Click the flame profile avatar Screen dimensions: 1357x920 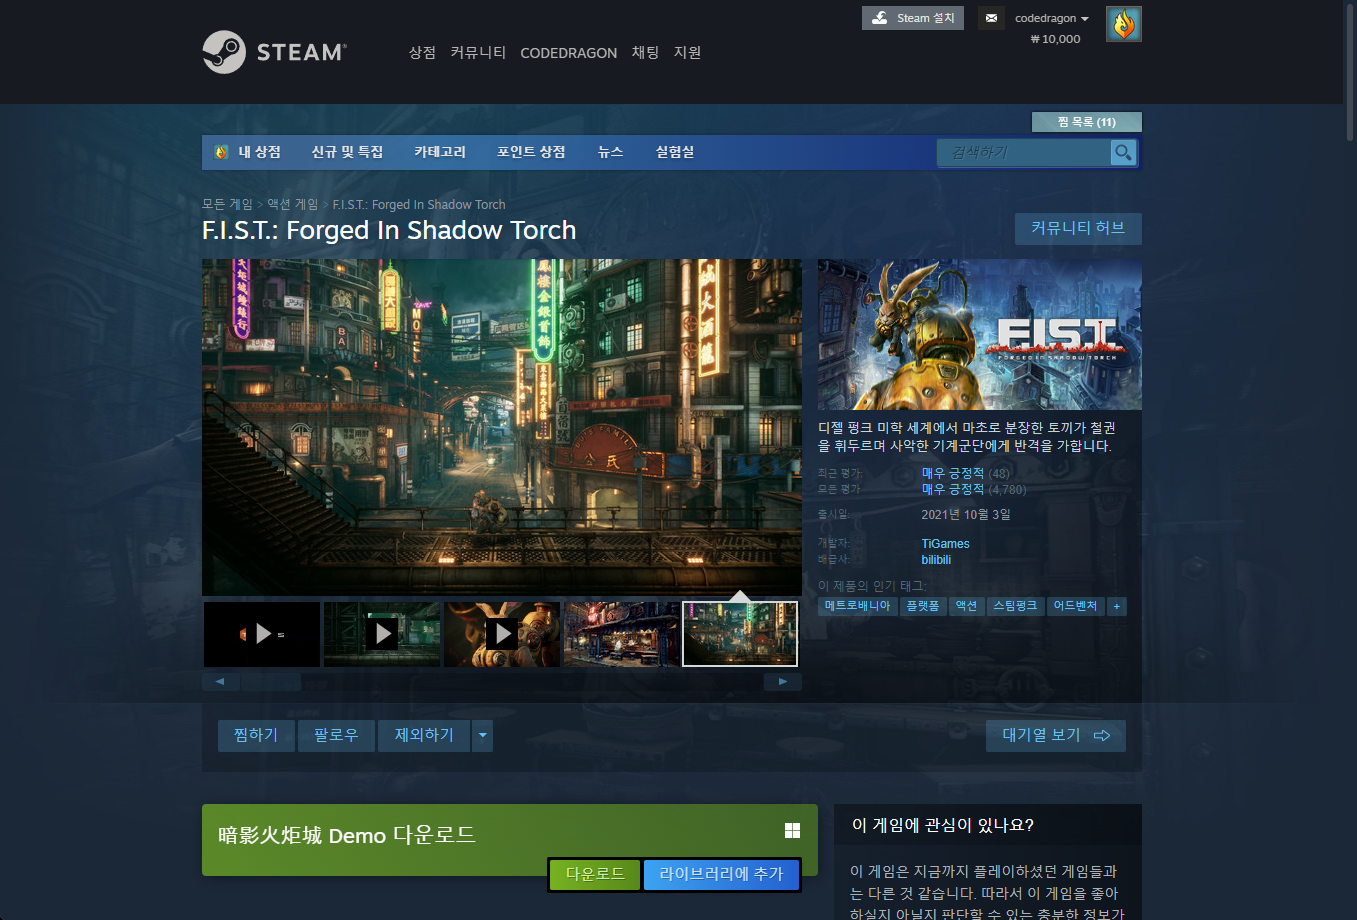[1124, 24]
